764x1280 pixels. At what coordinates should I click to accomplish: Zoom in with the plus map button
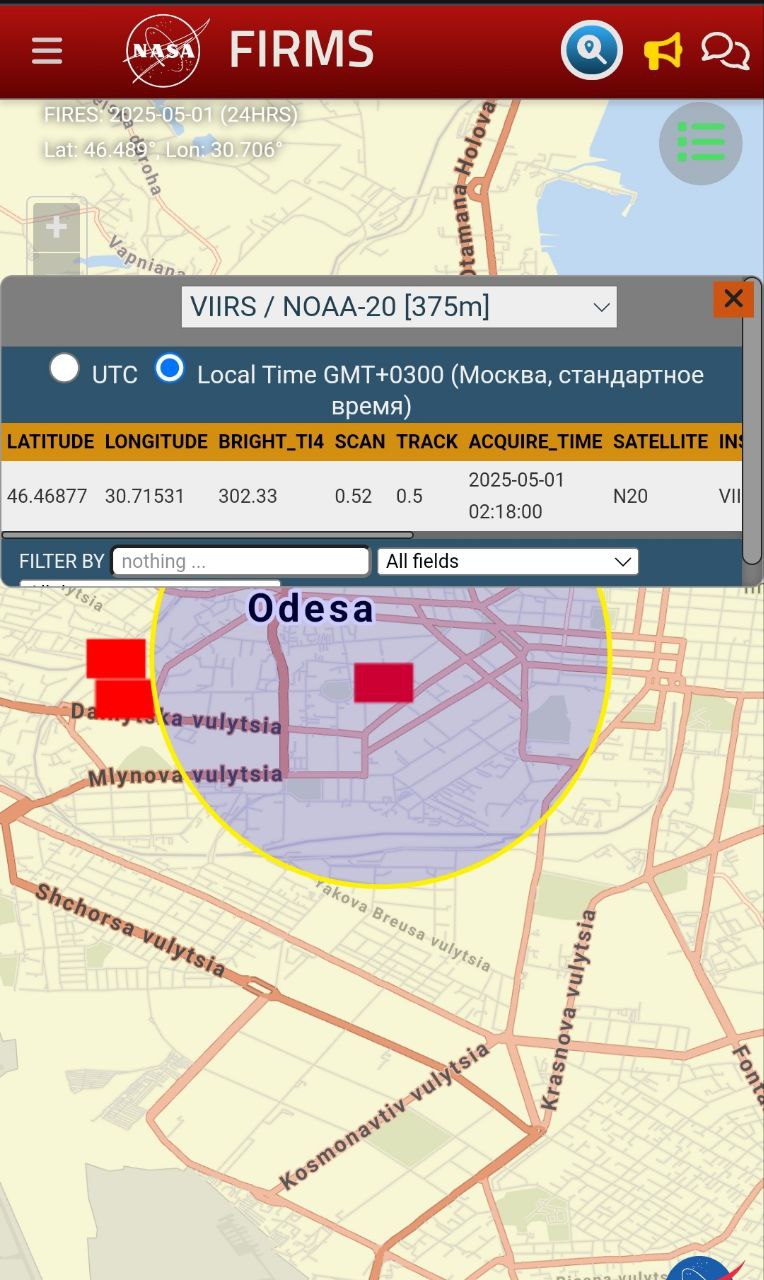(56, 228)
